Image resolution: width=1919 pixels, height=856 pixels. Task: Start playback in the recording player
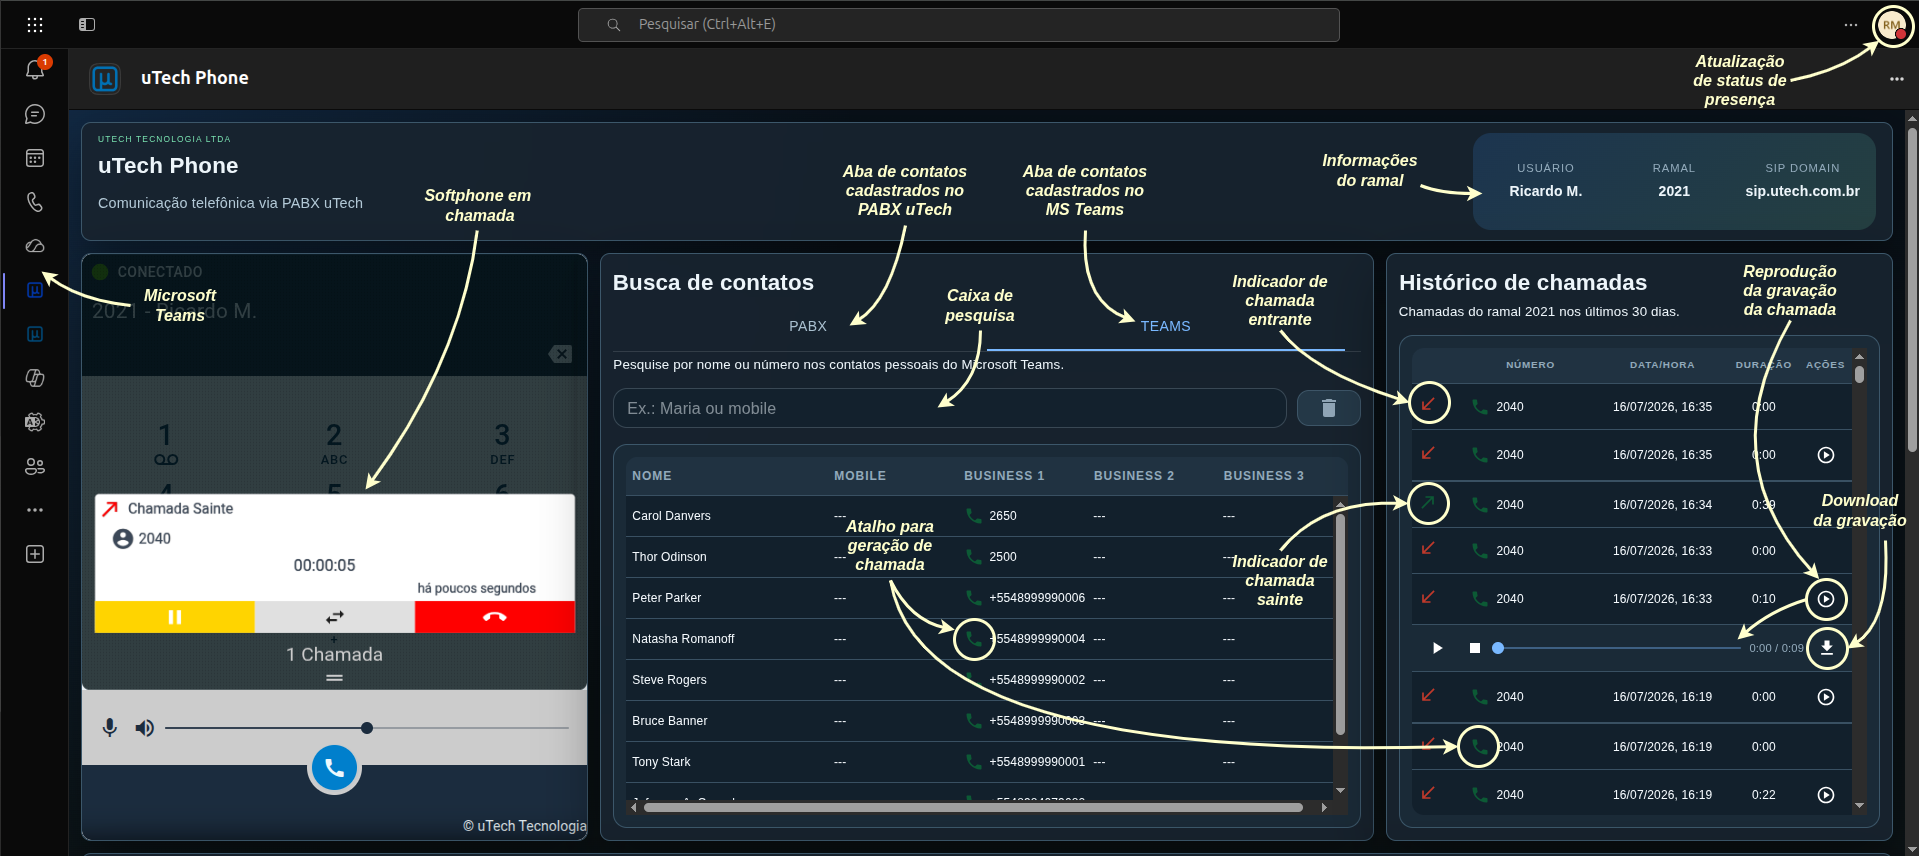click(1437, 648)
